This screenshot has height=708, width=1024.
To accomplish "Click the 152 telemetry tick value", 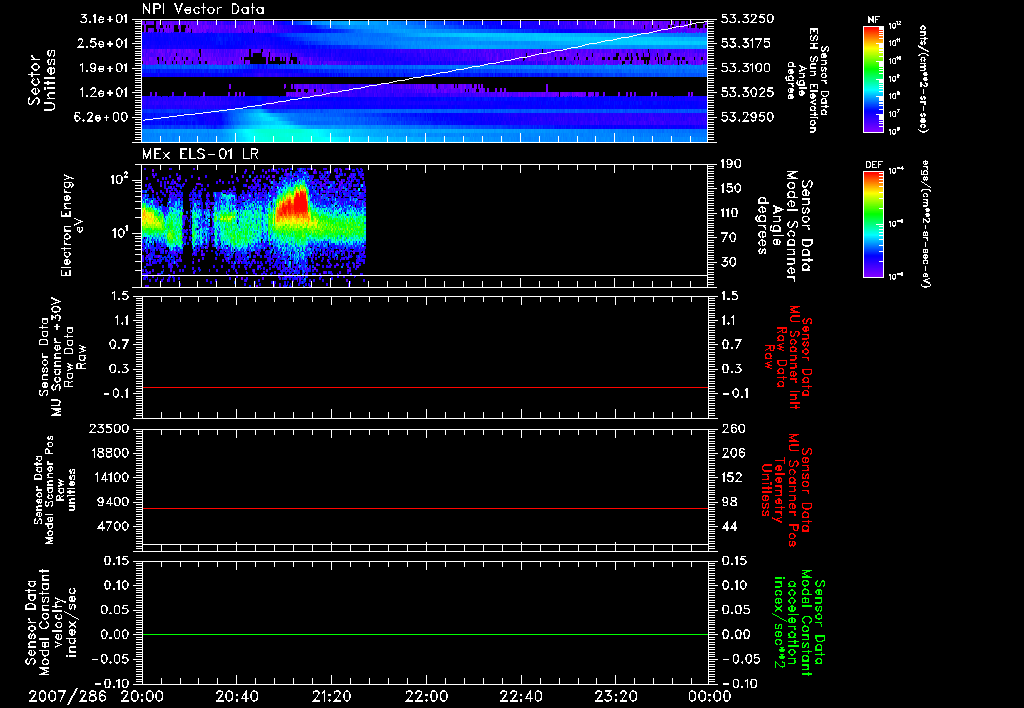I will (x=732, y=477).
